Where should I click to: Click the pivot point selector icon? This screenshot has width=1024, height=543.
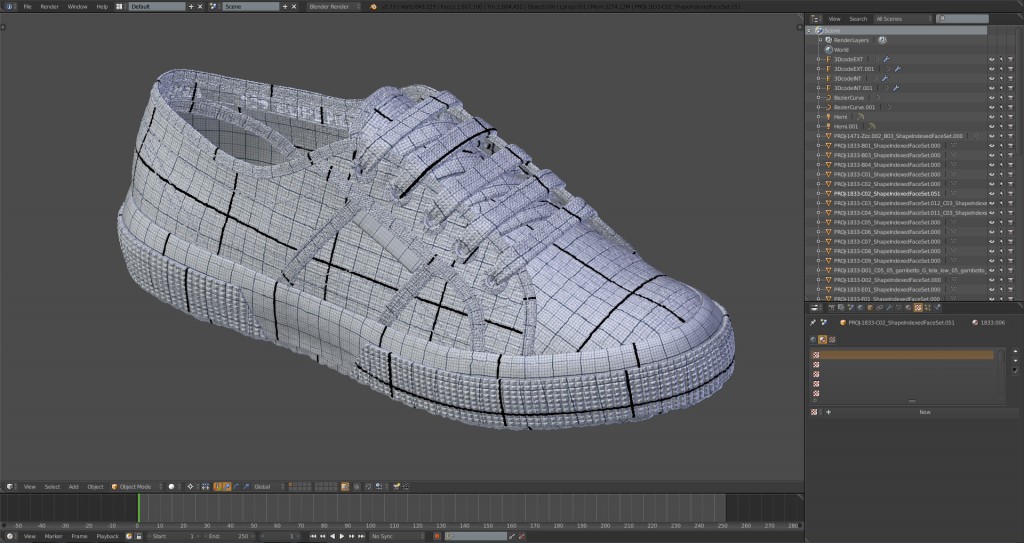[190, 487]
